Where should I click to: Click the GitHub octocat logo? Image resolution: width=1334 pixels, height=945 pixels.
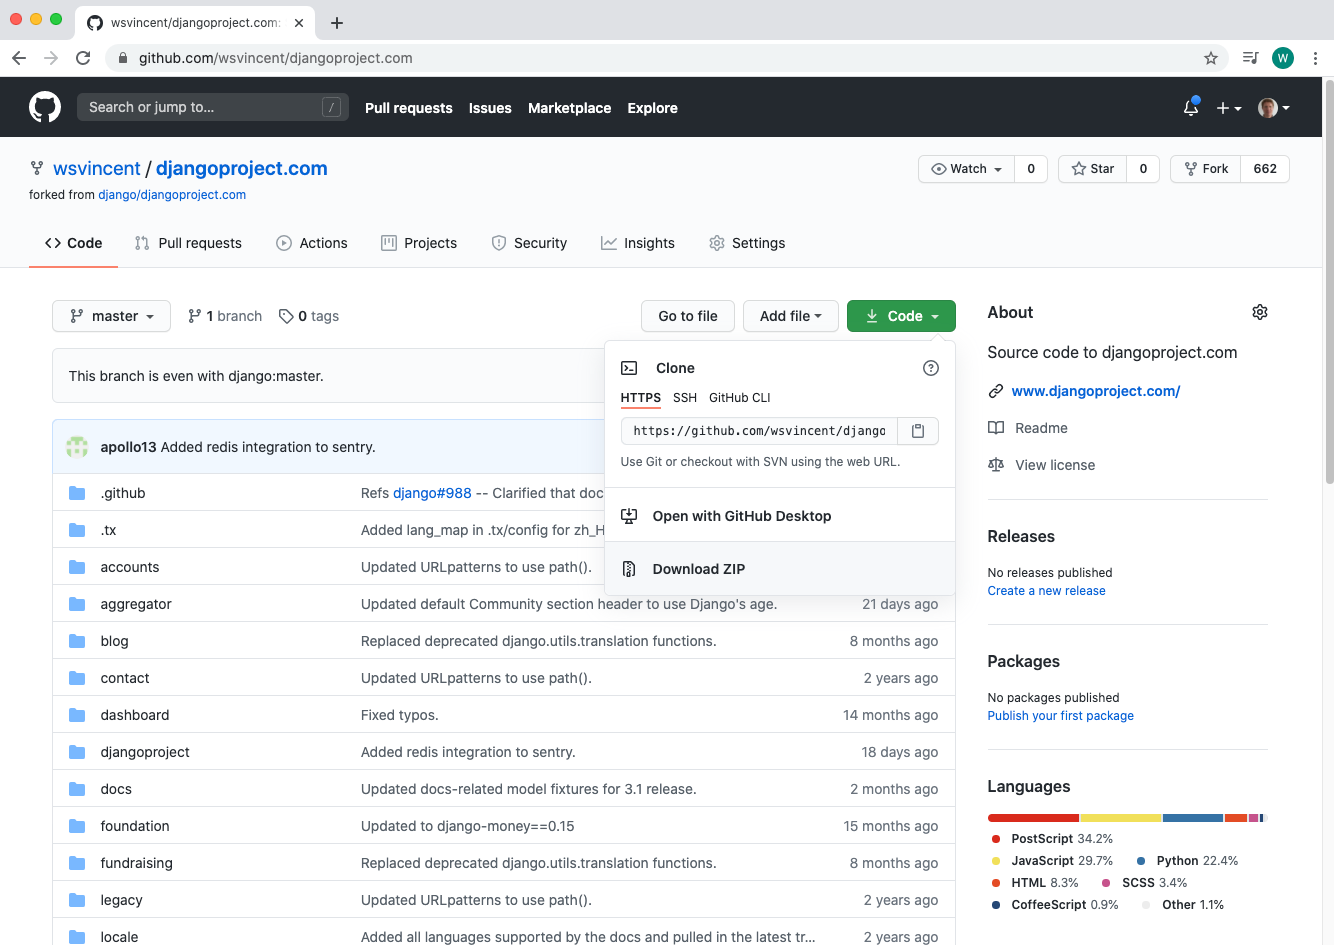click(x=45, y=107)
